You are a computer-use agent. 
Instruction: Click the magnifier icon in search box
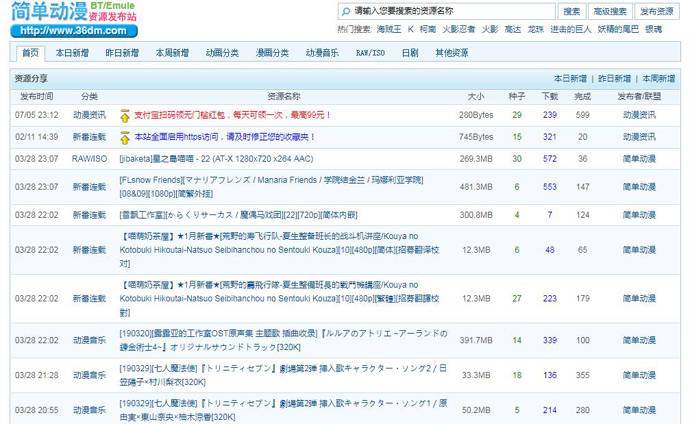pyautogui.click(x=346, y=11)
